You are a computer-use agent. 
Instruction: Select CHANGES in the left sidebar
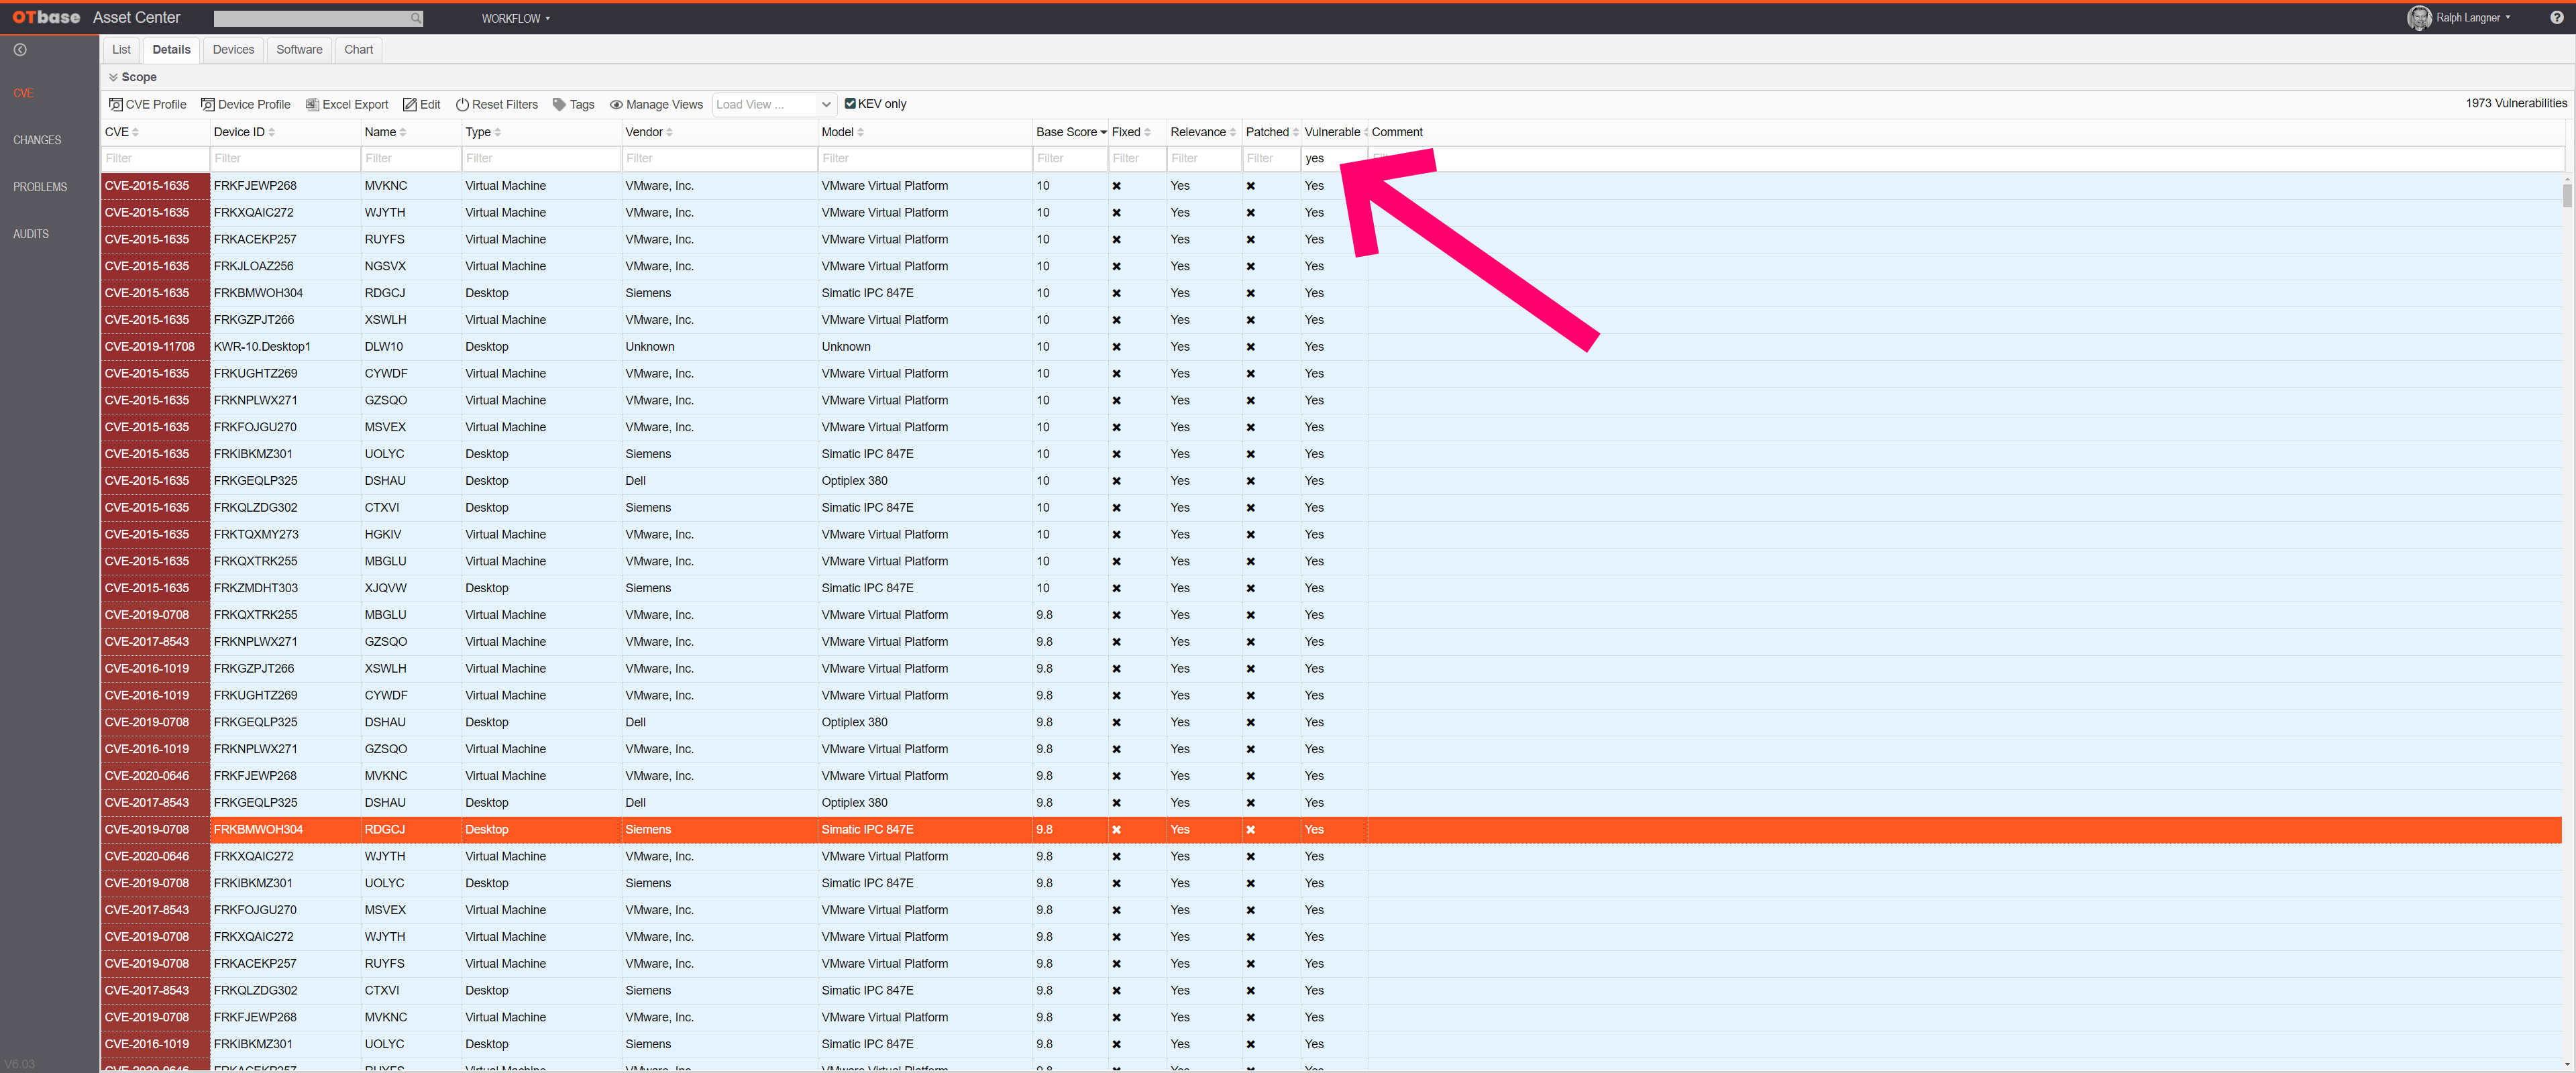point(37,141)
